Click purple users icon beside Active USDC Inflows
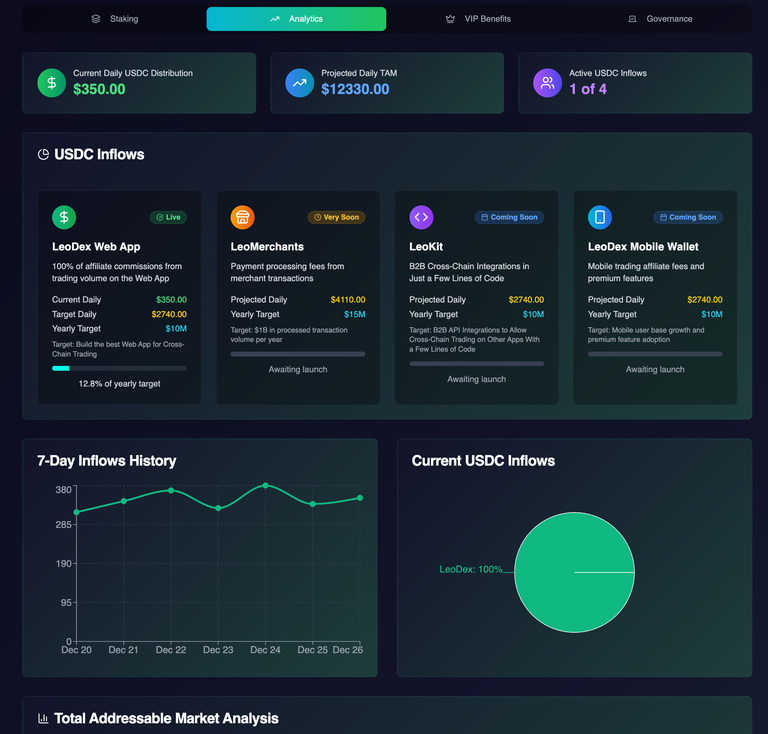 [548, 83]
